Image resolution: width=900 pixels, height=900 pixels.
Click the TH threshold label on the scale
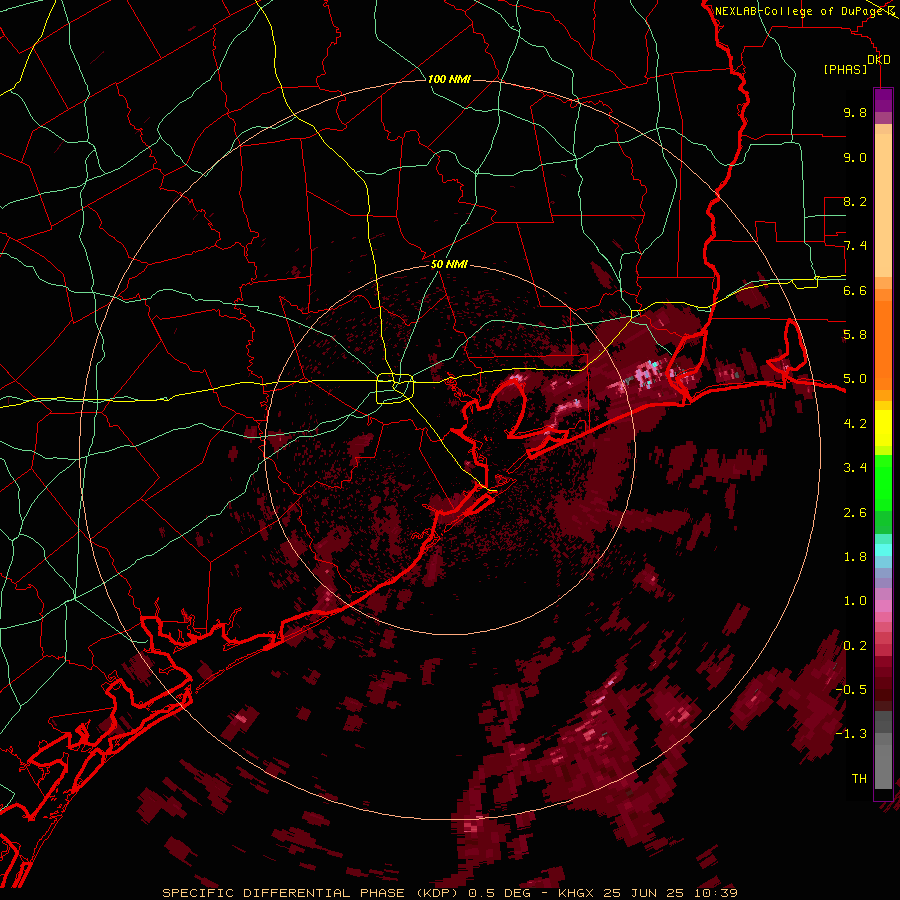point(859,779)
